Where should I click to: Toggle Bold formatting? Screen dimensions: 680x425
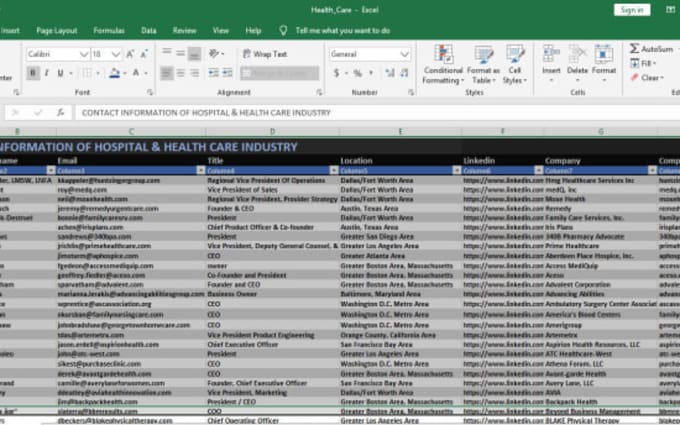point(33,73)
